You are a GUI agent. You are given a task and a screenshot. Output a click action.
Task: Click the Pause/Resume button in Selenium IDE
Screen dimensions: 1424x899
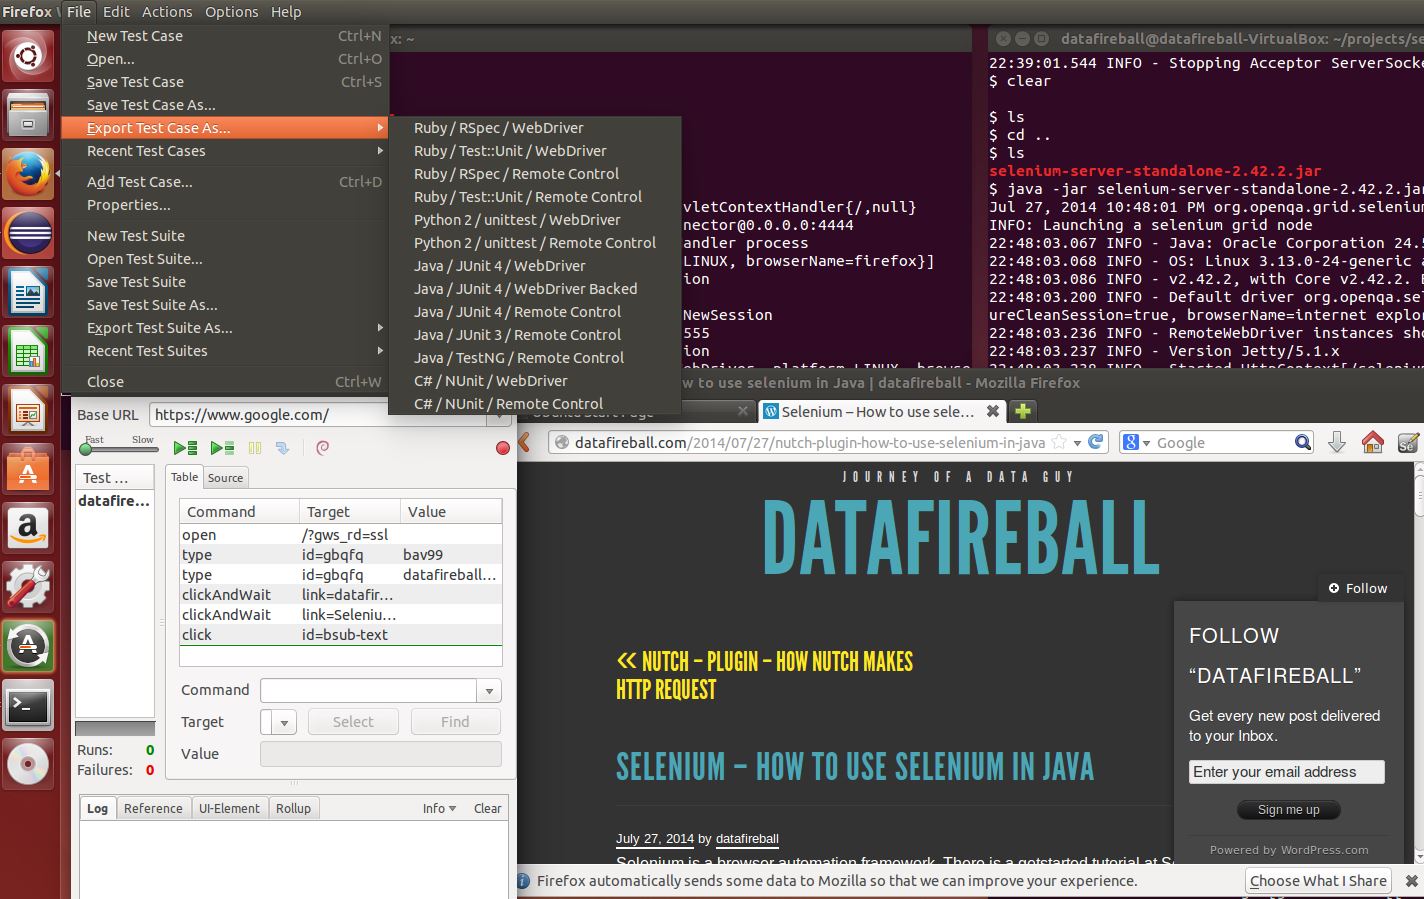pos(255,448)
